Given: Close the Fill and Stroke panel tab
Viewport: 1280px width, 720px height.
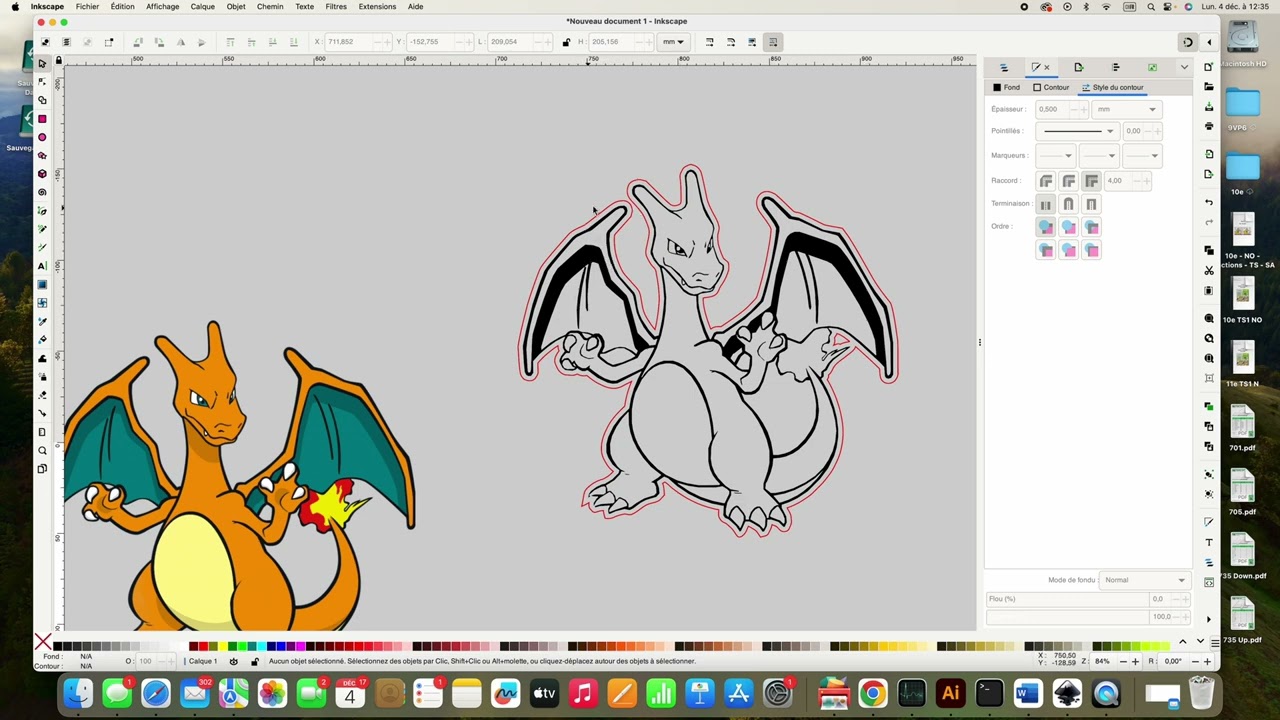Looking at the screenshot, I should pyautogui.click(x=1047, y=67).
